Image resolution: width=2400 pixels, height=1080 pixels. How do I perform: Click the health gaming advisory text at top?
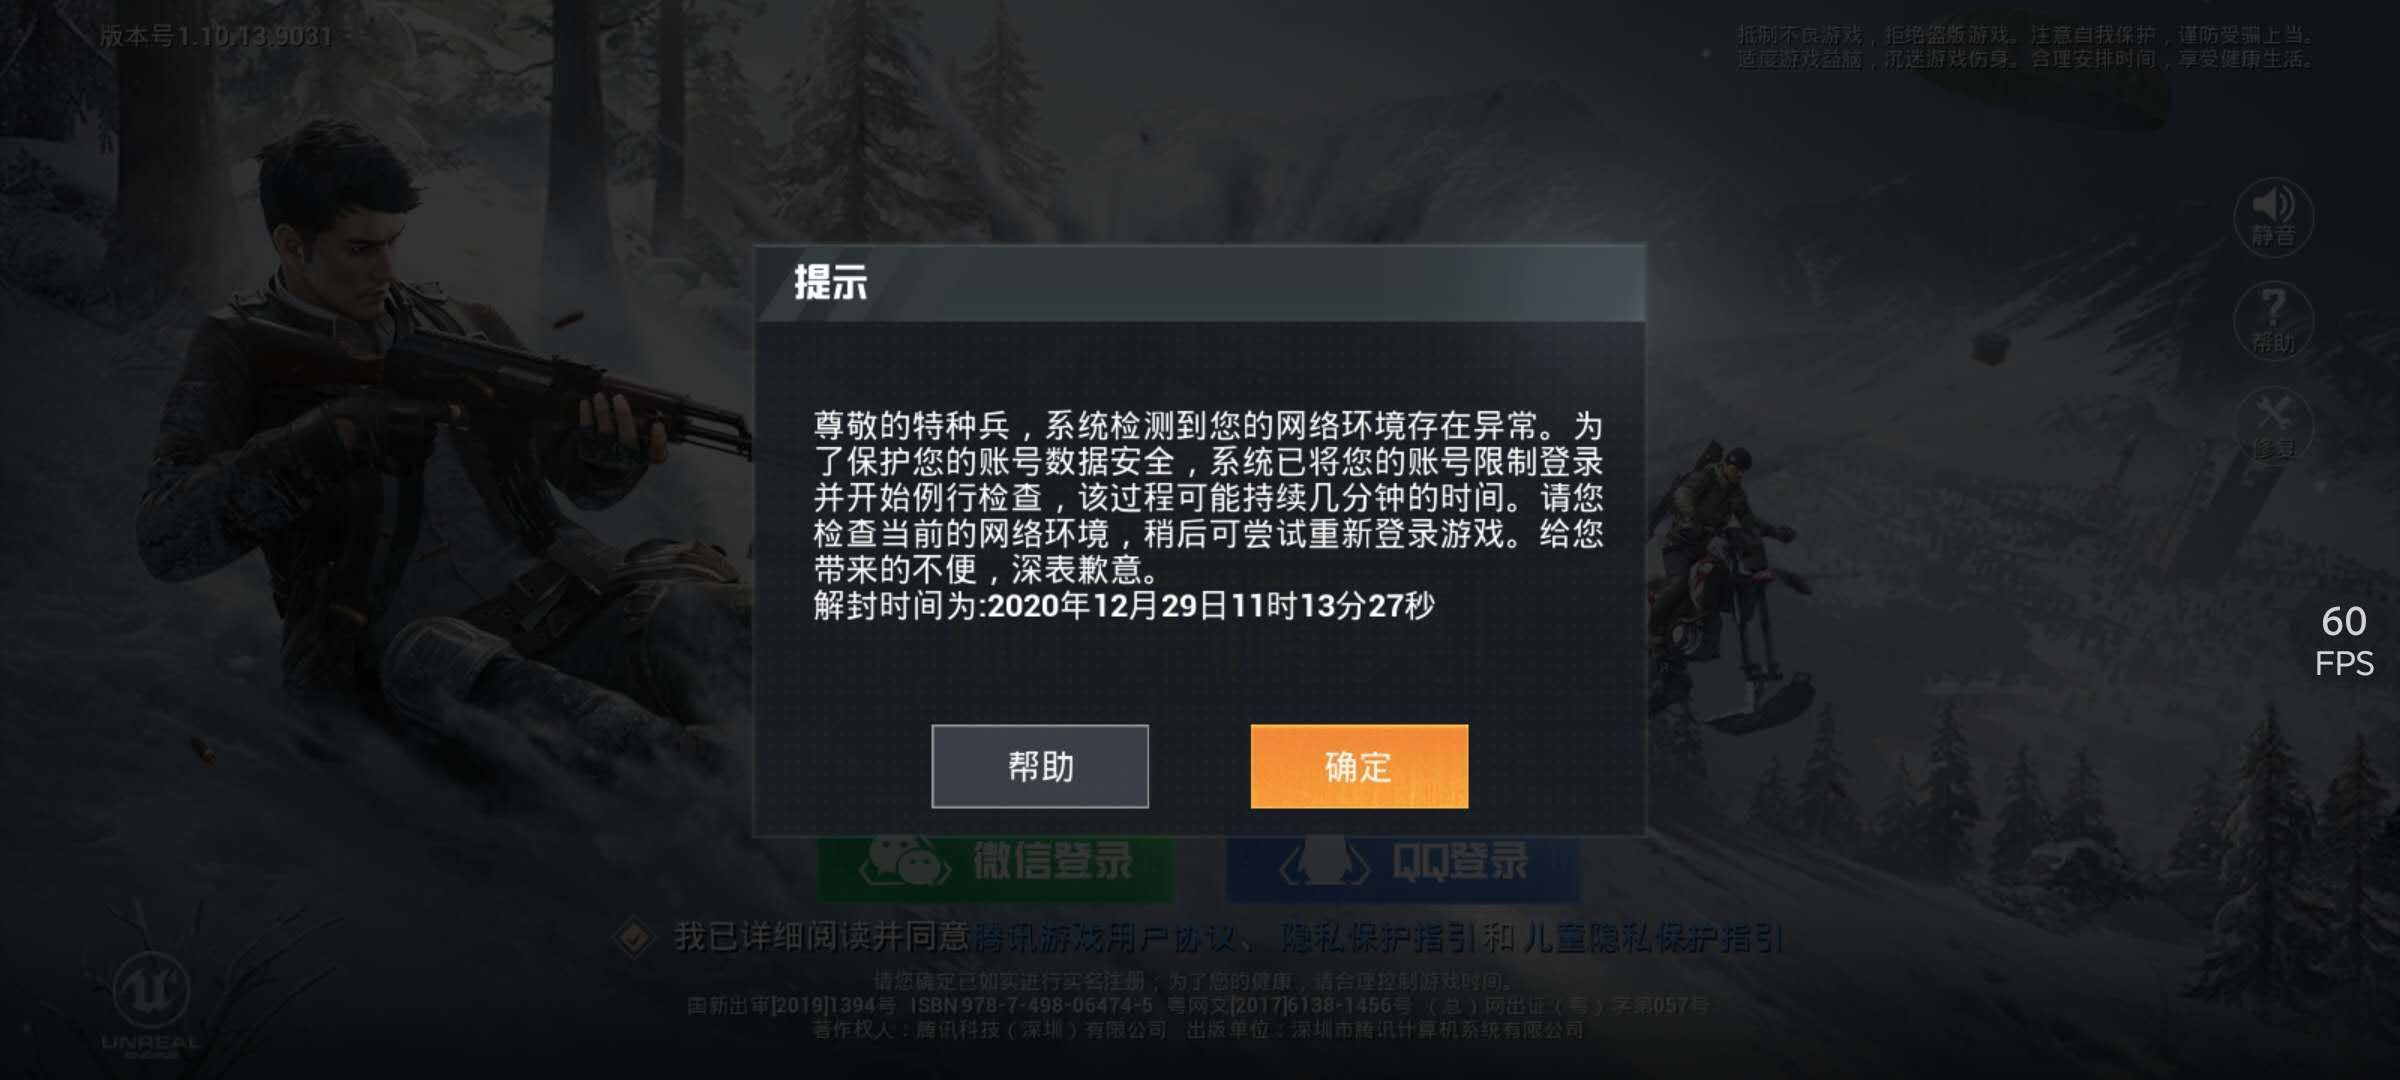(x=2024, y=47)
